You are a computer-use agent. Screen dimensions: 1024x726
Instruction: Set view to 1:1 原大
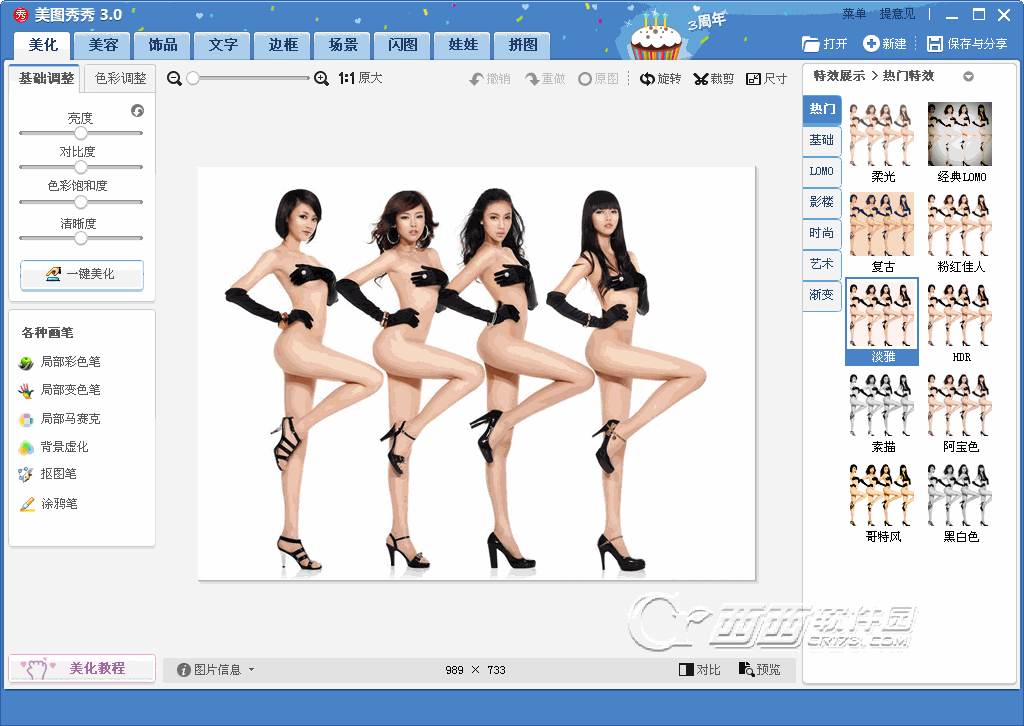[x=360, y=78]
